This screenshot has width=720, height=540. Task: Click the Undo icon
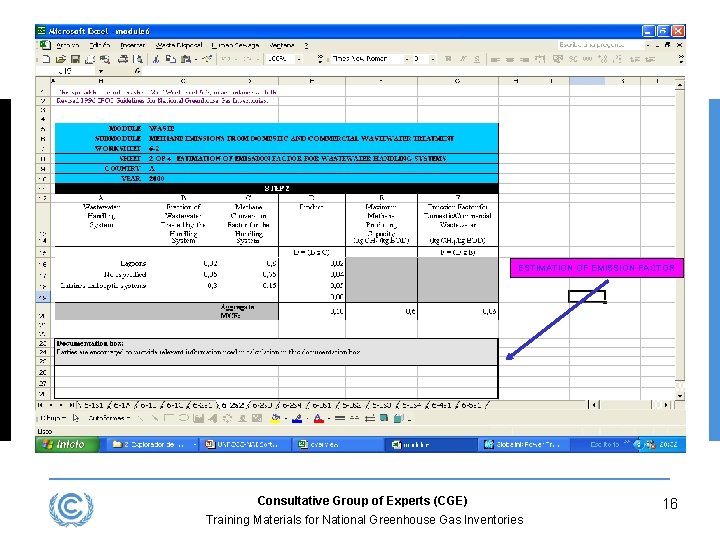pyautogui.click(x=225, y=59)
